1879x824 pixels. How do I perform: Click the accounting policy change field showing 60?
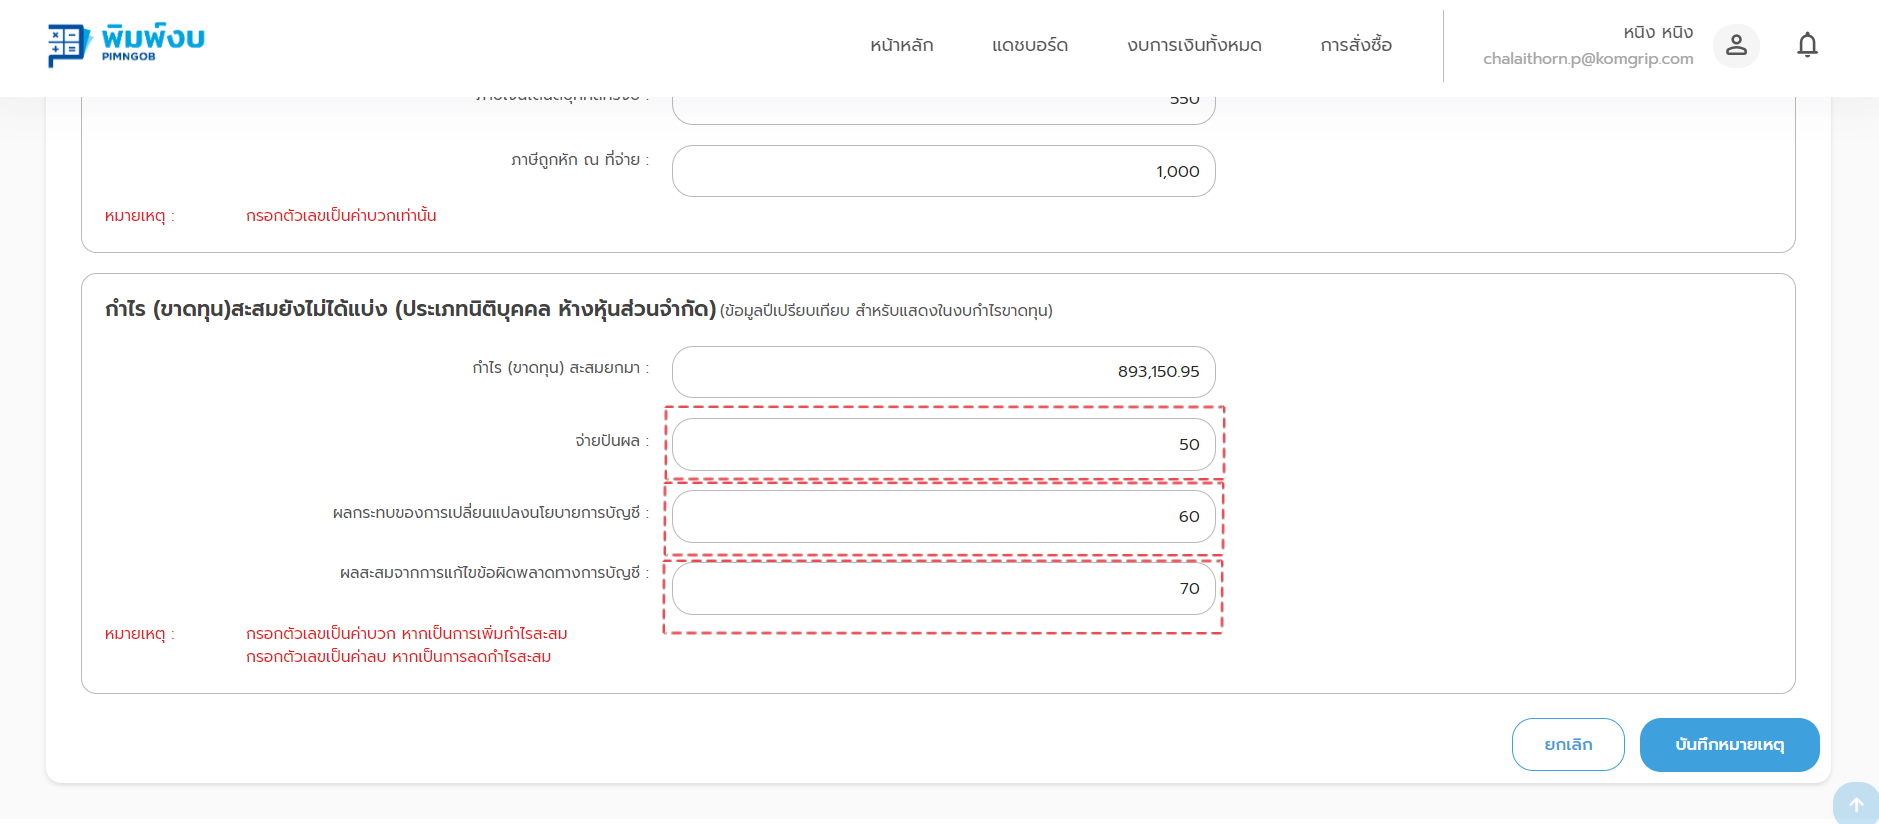[943, 516]
